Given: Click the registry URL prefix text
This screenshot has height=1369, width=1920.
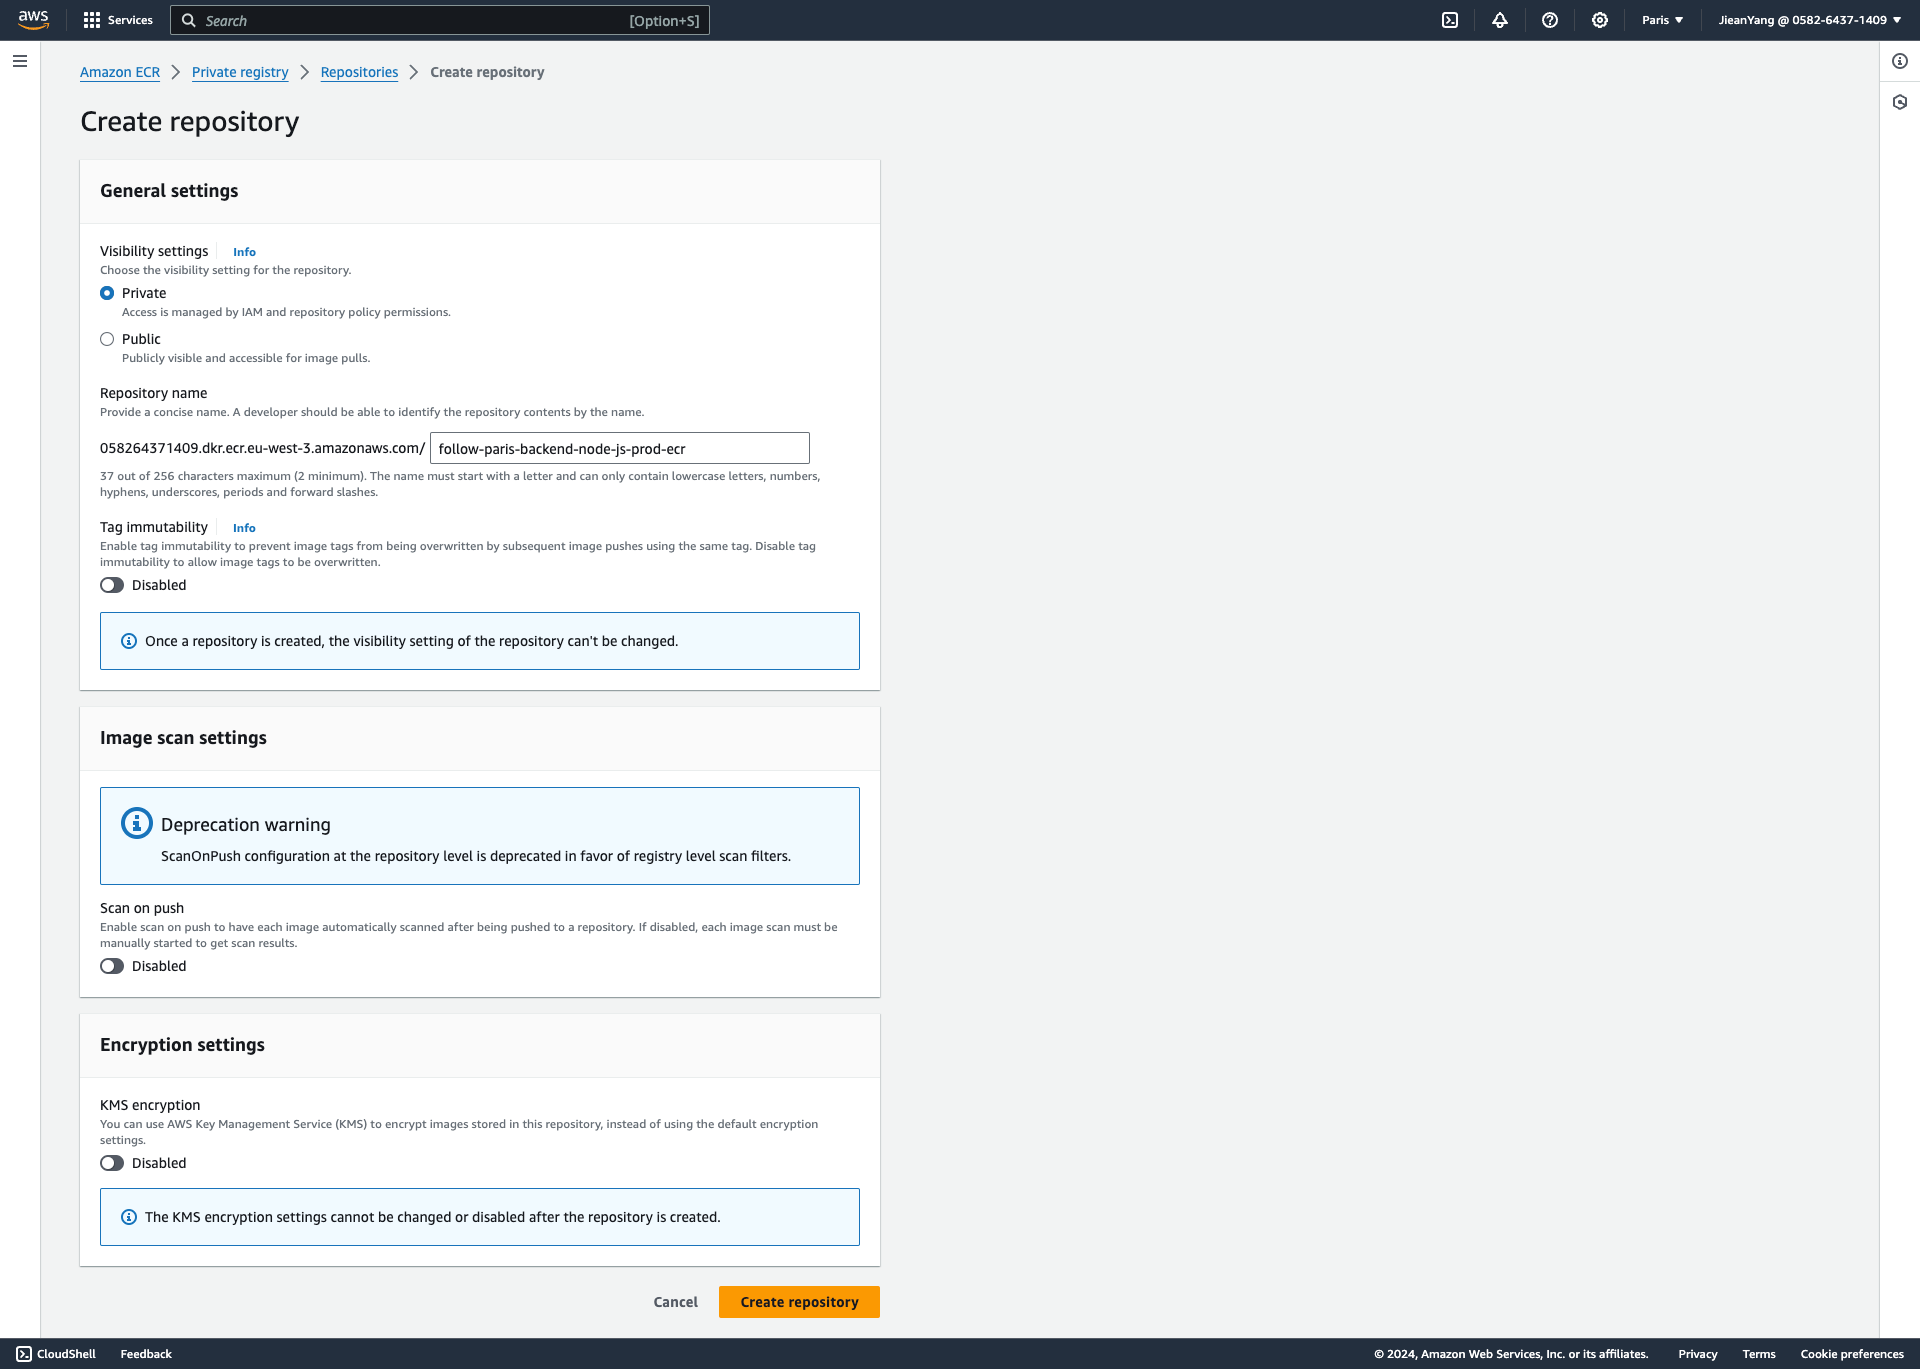Looking at the screenshot, I should (262, 448).
